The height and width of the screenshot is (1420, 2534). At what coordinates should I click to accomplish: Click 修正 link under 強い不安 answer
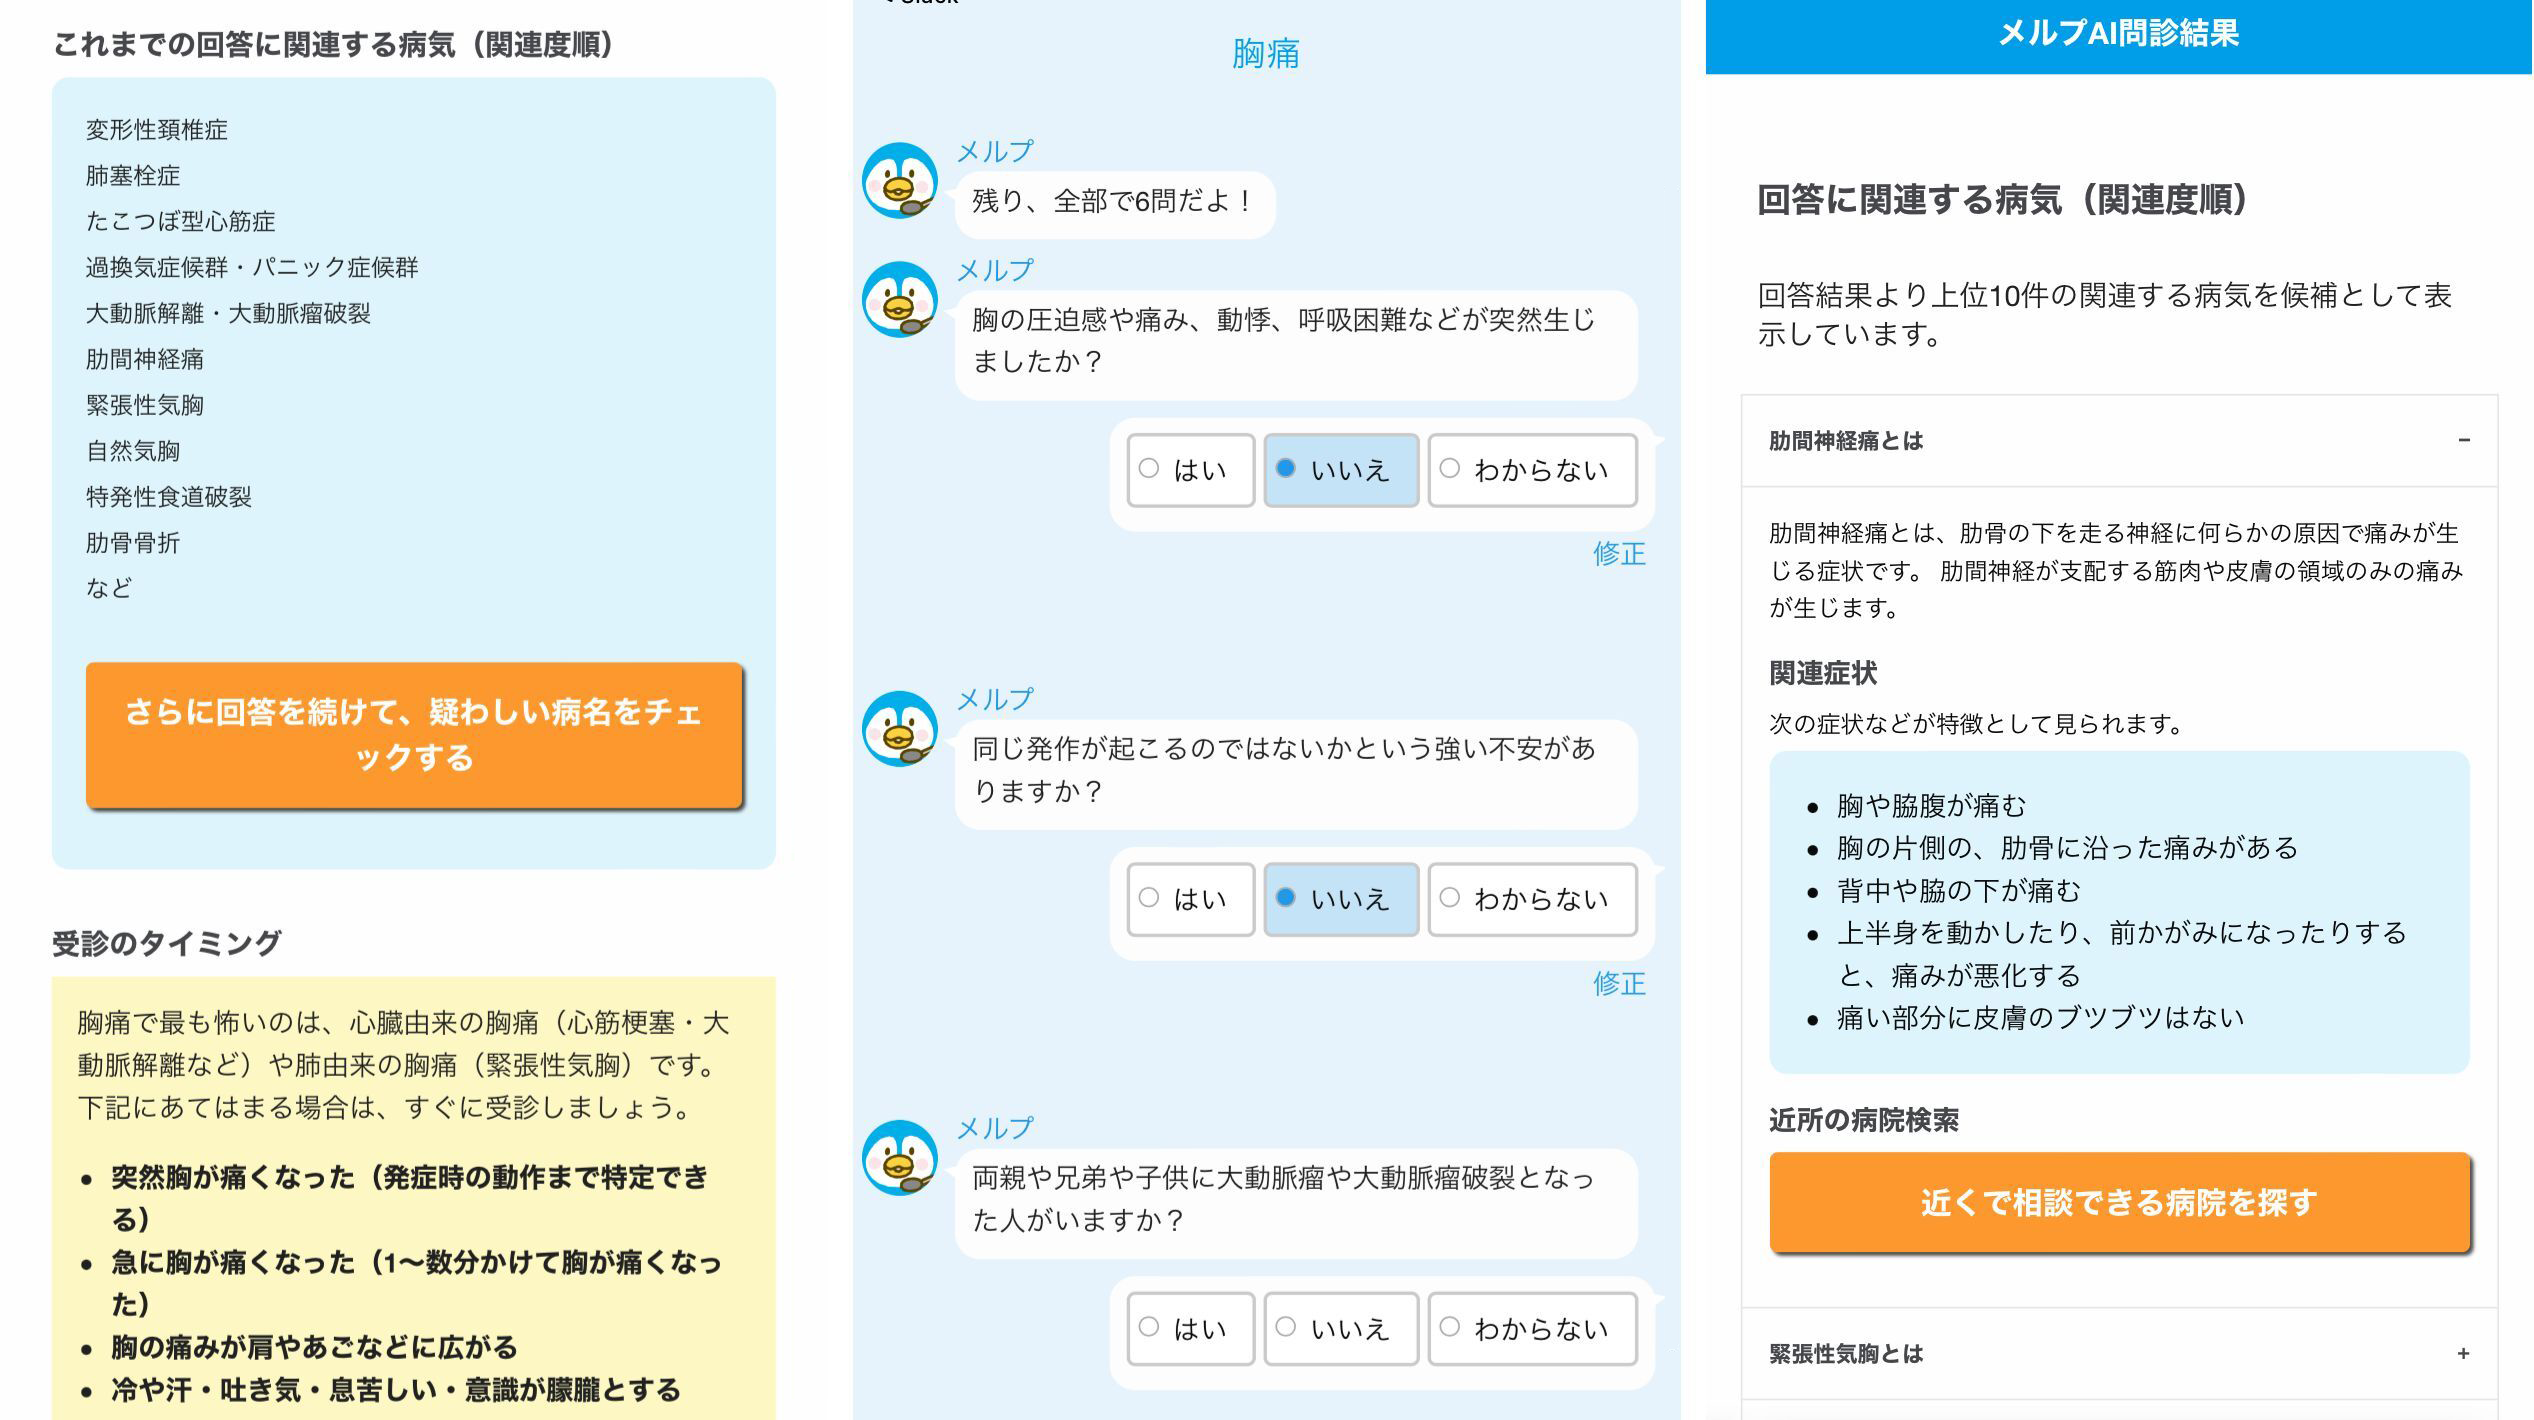click(1619, 983)
